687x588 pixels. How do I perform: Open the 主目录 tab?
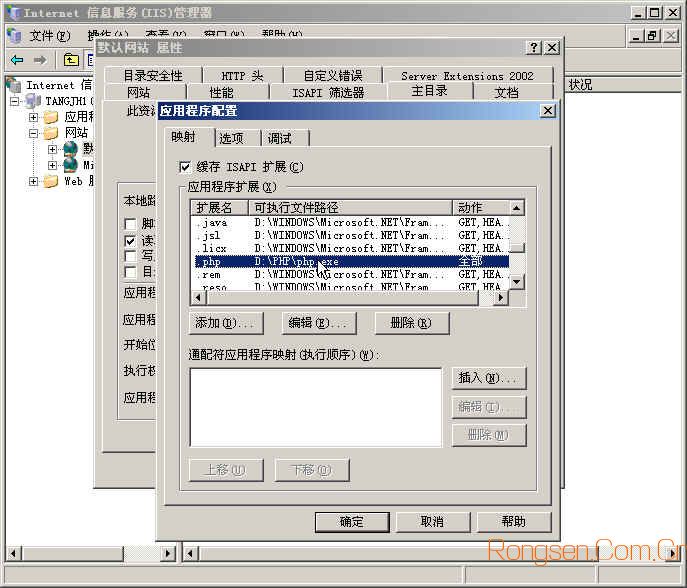tap(429, 90)
